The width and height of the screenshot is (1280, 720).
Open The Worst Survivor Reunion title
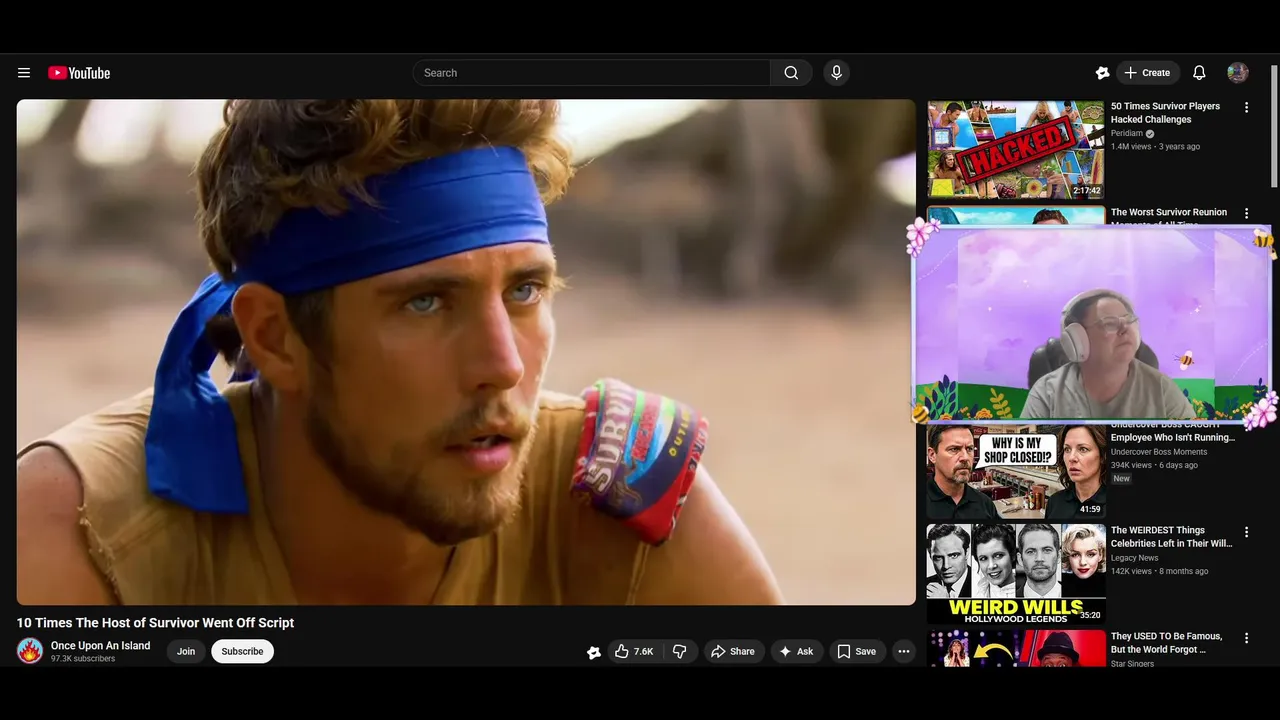[x=1169, y=213]
